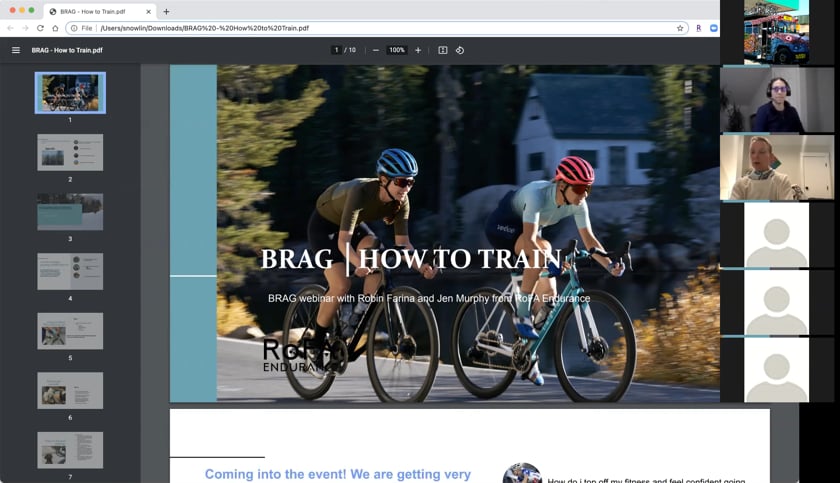Click the third blank avatar participant tile
This screenshot has height=483, width=840.
pyautogui.click(x=776, y=370)
